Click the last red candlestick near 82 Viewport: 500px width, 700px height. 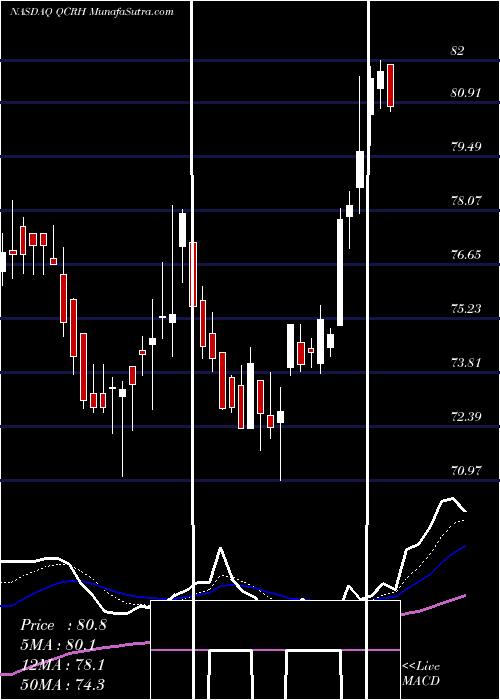pyautogui.click(x=391, y=85)
